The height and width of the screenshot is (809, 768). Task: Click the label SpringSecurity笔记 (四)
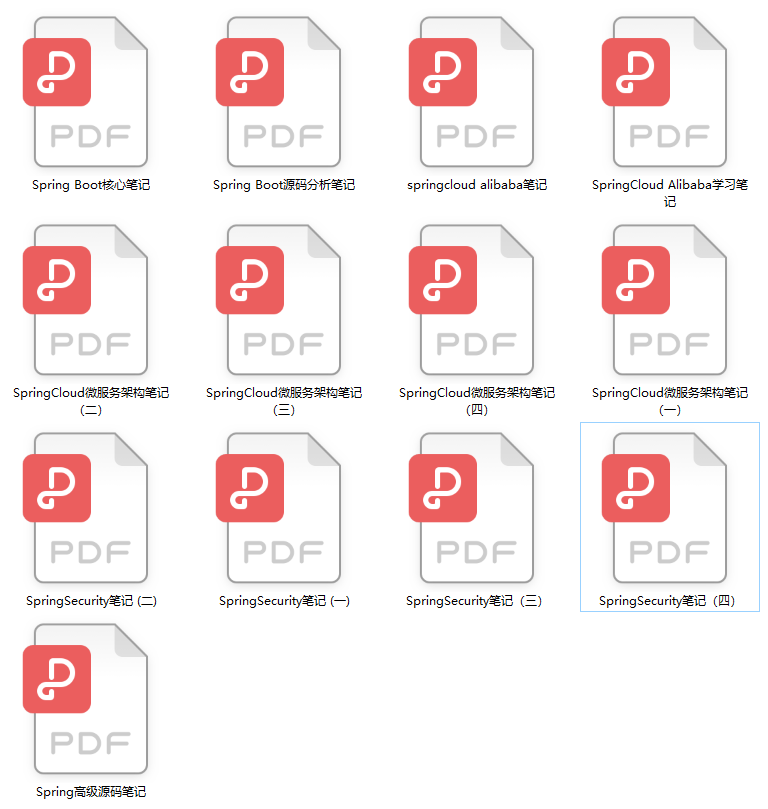[x=667, y=601]
